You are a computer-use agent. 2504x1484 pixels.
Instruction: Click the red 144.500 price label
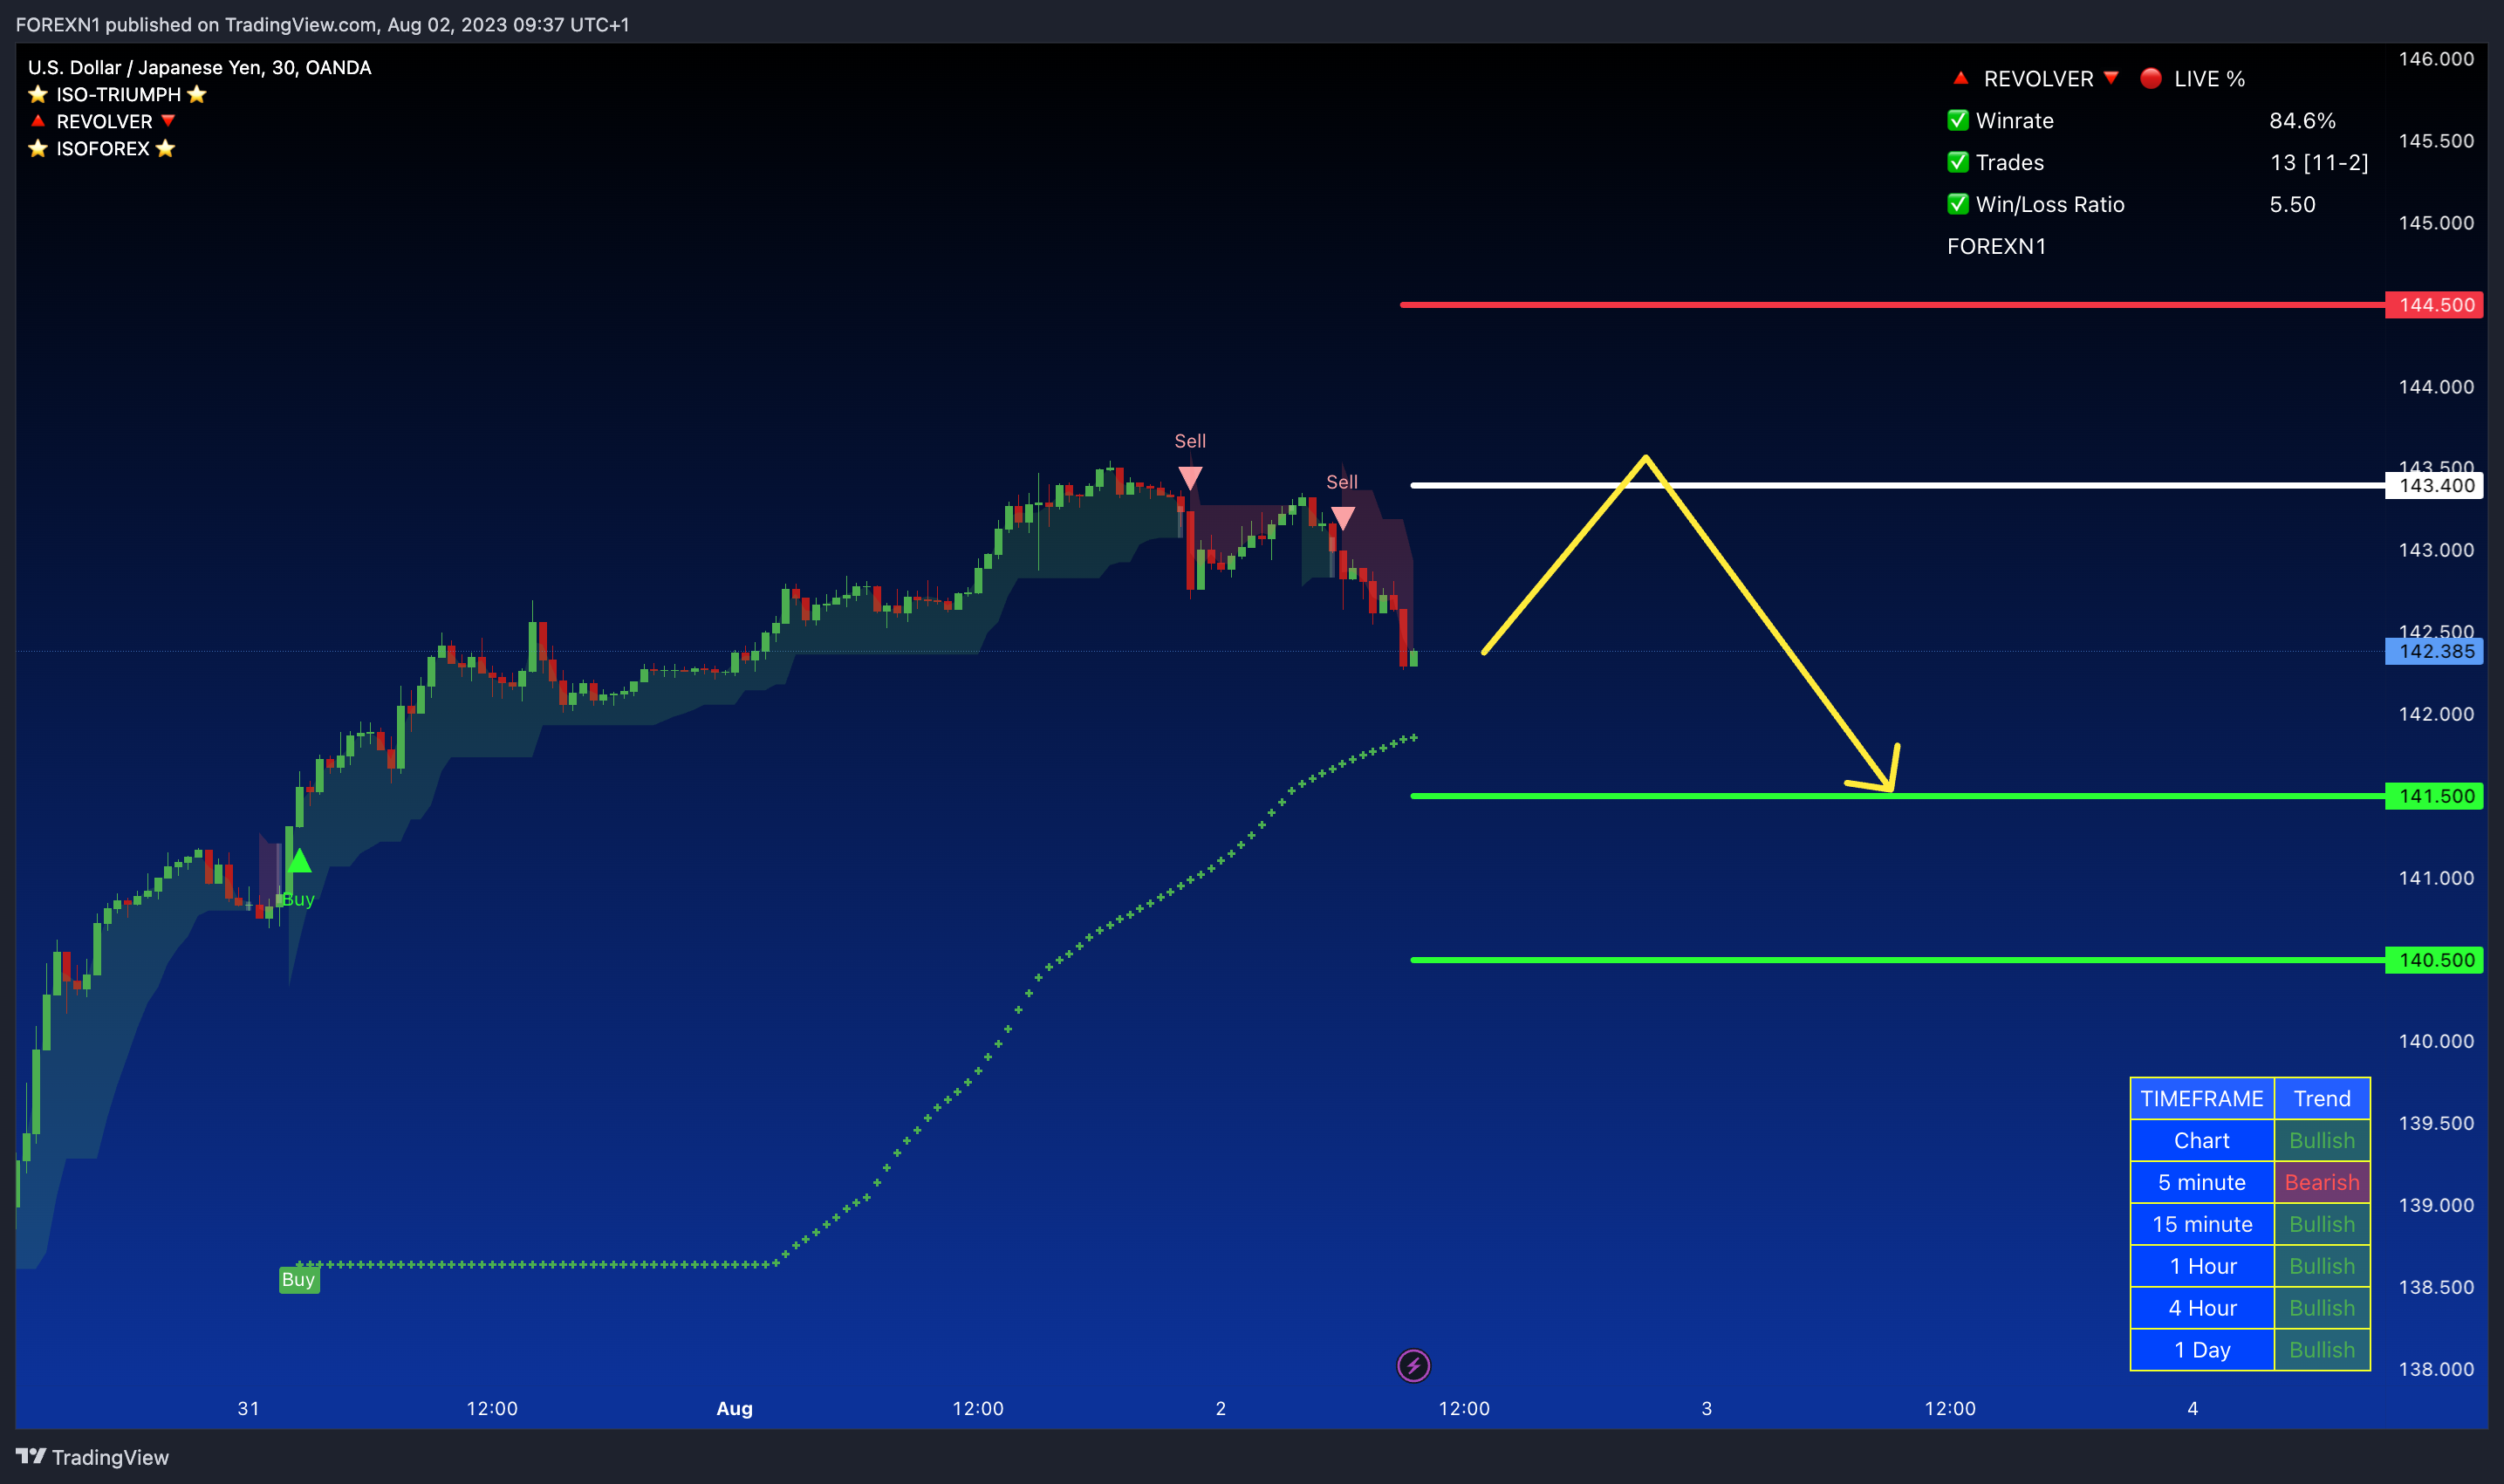[2435, 305]
